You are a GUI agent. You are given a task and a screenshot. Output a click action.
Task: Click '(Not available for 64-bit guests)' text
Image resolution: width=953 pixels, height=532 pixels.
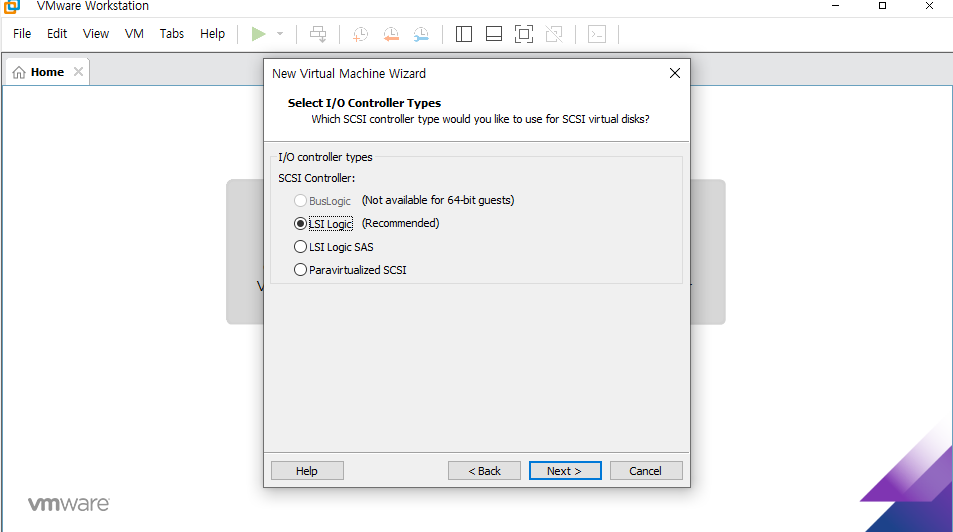point(438,200)
